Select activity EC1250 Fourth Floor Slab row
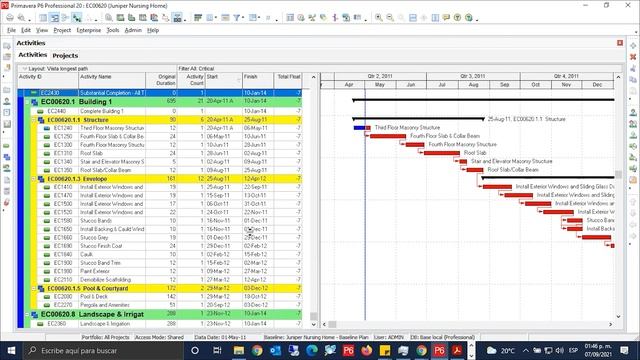Image resolution: width=640 pixels, height=360 pixels. (x=169, y=136)
